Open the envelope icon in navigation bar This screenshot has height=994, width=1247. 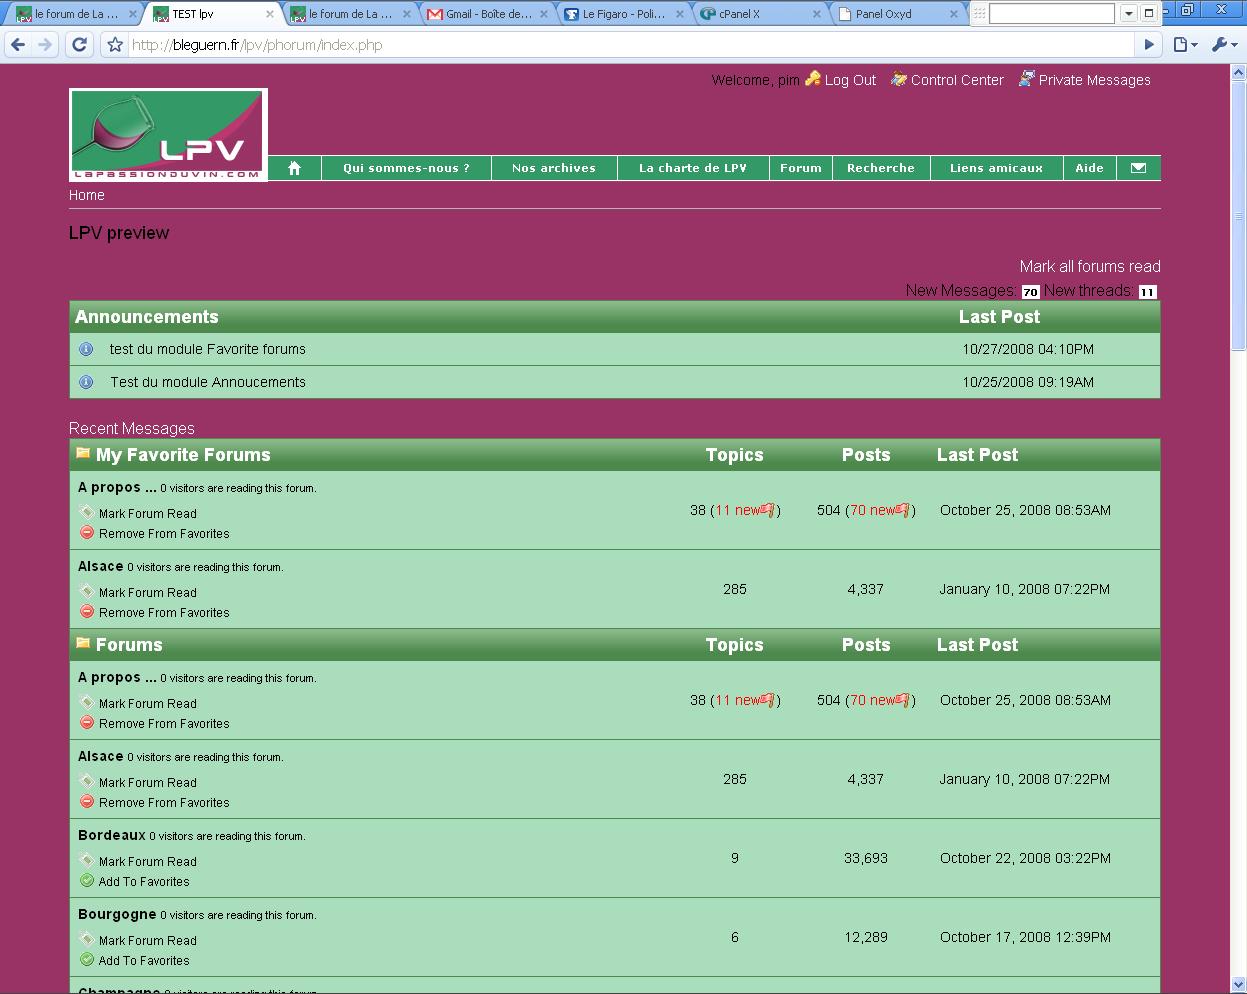point(1138,168)
